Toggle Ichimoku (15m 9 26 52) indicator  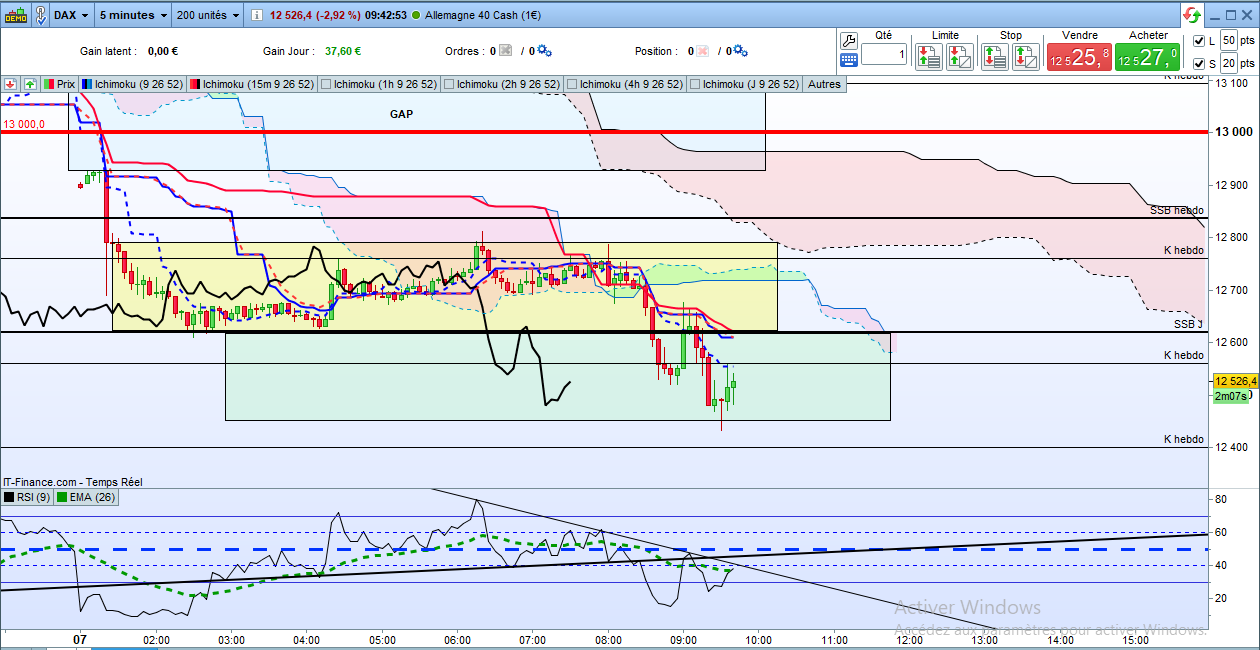click(252, 84)
